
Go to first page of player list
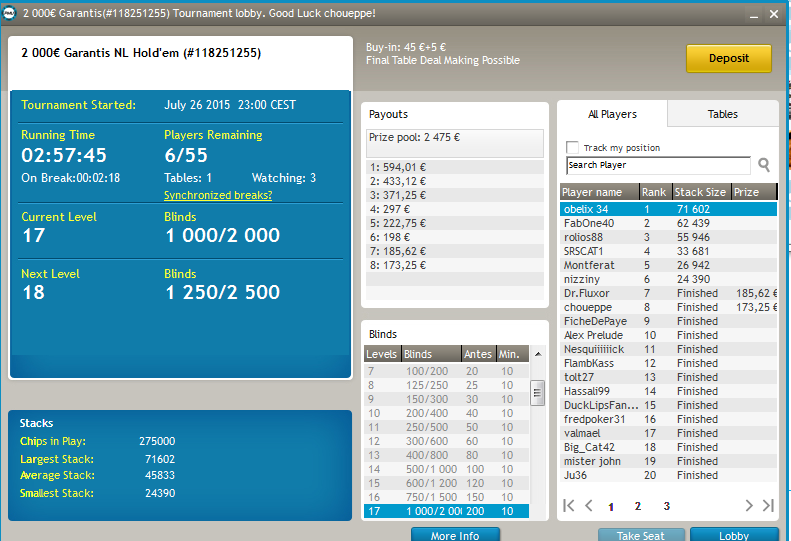(569, 506)
